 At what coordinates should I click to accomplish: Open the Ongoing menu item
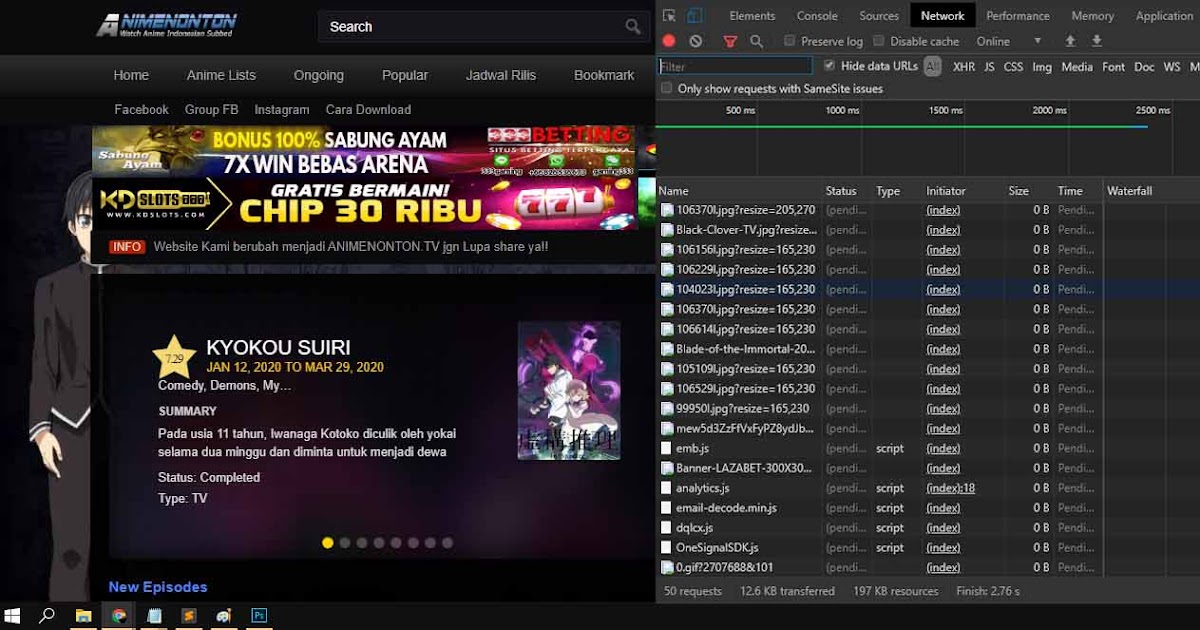(x=319, y=75)
